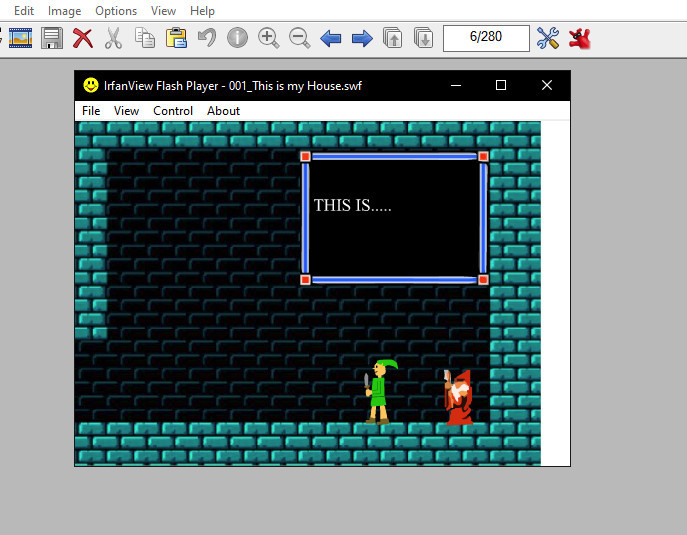
Task: Open the image Information icon
Action: [x=237, y=38]
